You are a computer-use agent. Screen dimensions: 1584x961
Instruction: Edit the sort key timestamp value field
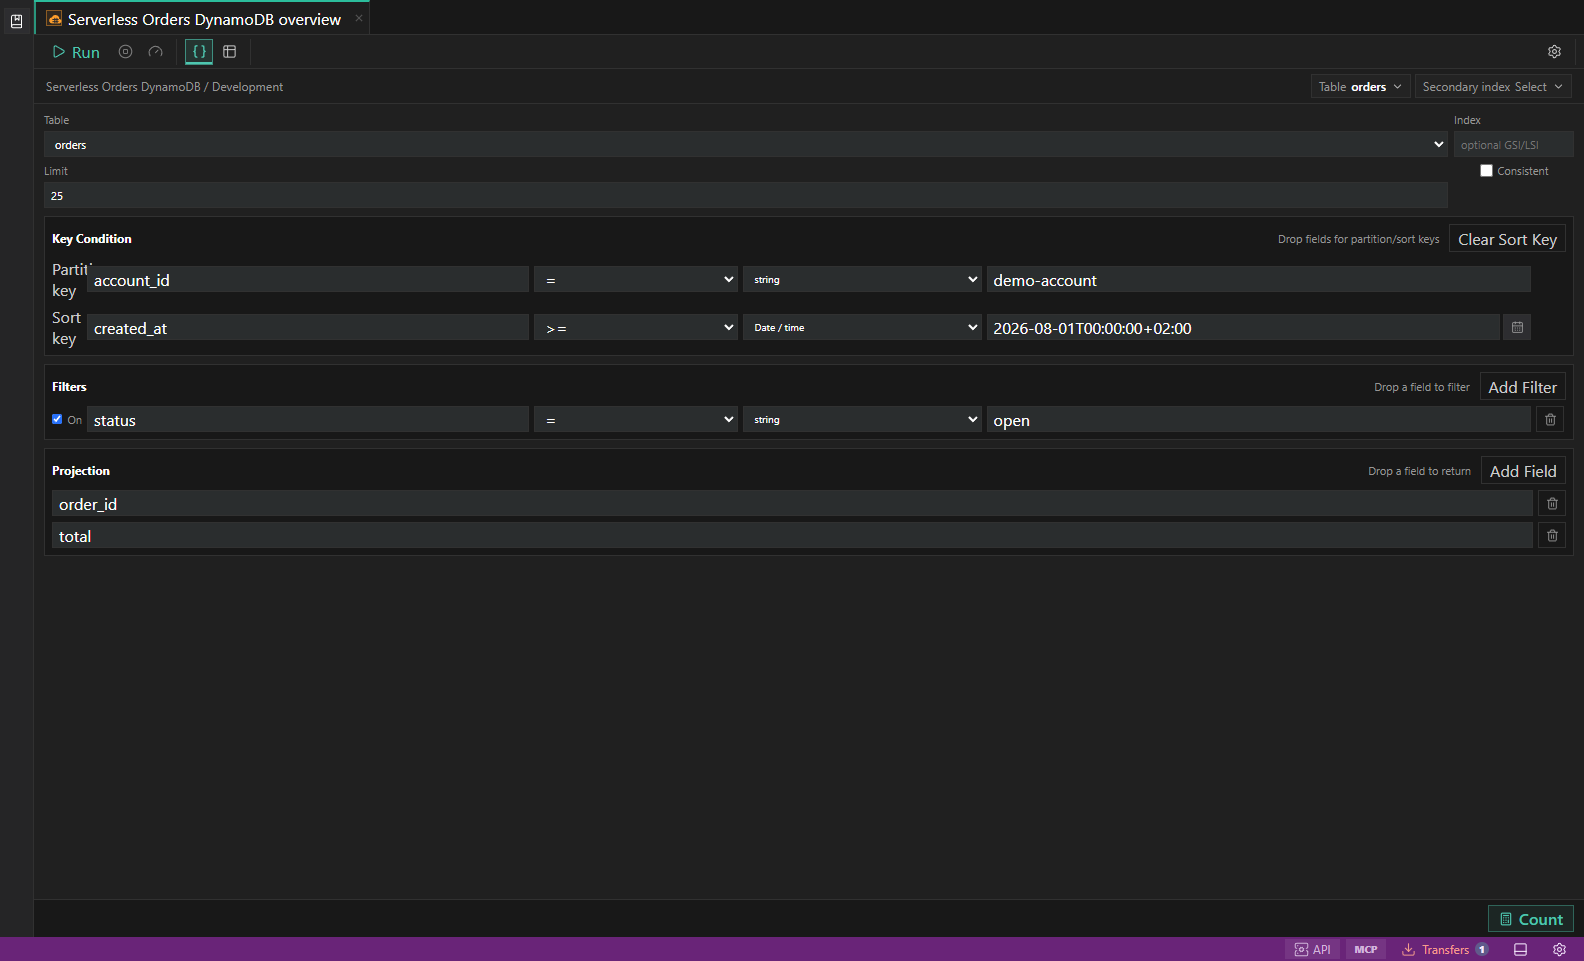[1243, 328]
